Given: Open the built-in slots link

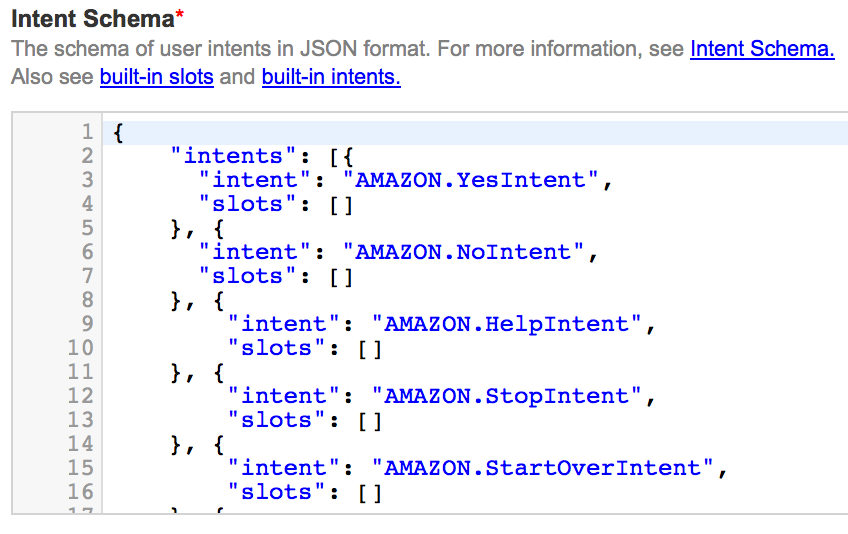Looking at the screenshot, I should [156, 77].
